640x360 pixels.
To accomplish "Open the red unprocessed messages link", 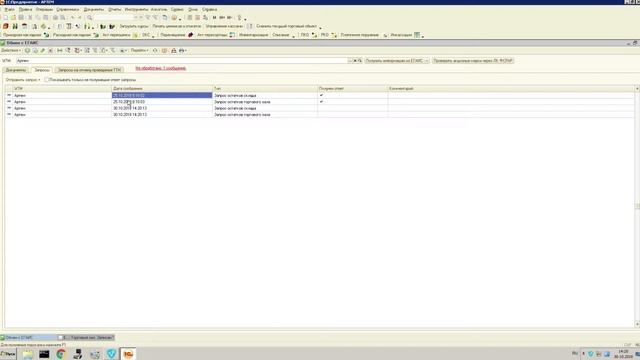I will coord(160,68).
